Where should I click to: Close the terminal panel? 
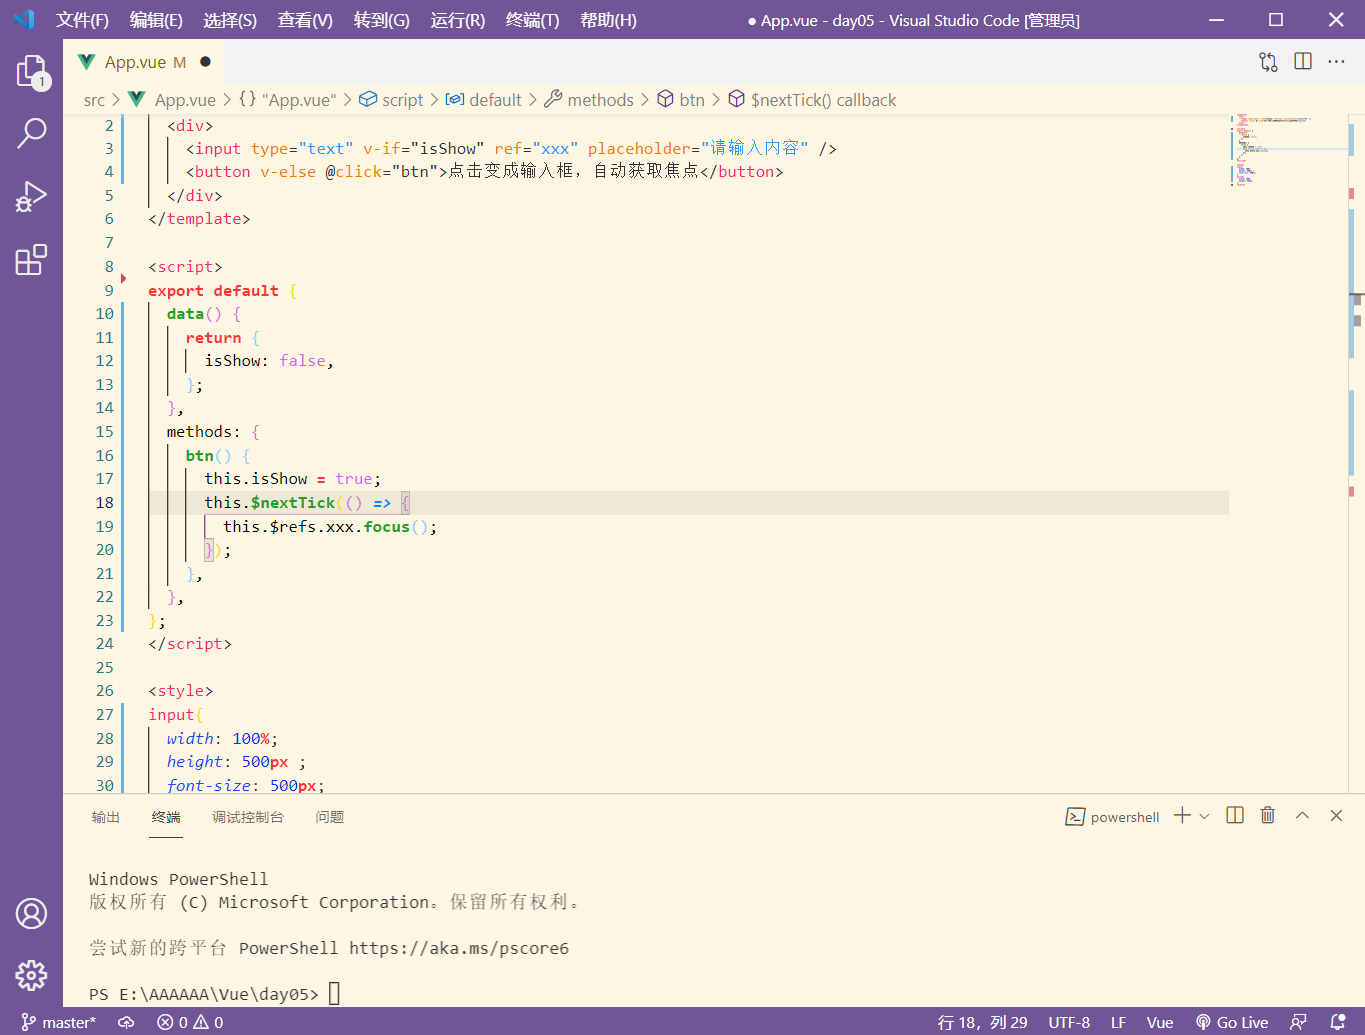click(1336, 816)
